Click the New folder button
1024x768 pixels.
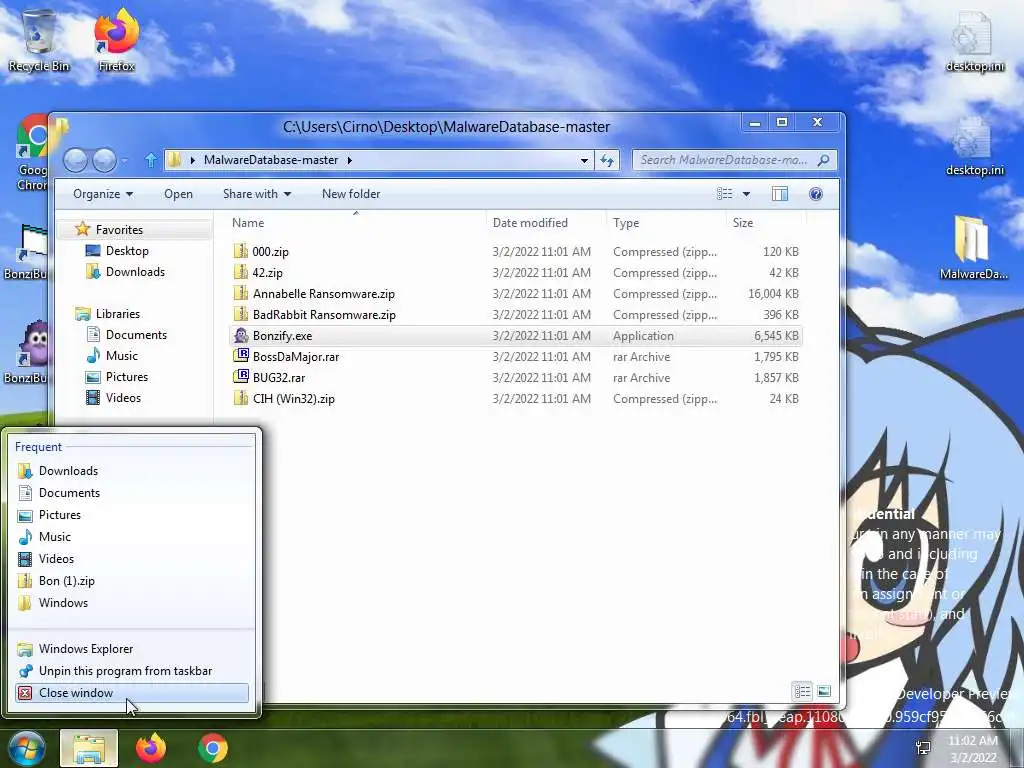351,194
